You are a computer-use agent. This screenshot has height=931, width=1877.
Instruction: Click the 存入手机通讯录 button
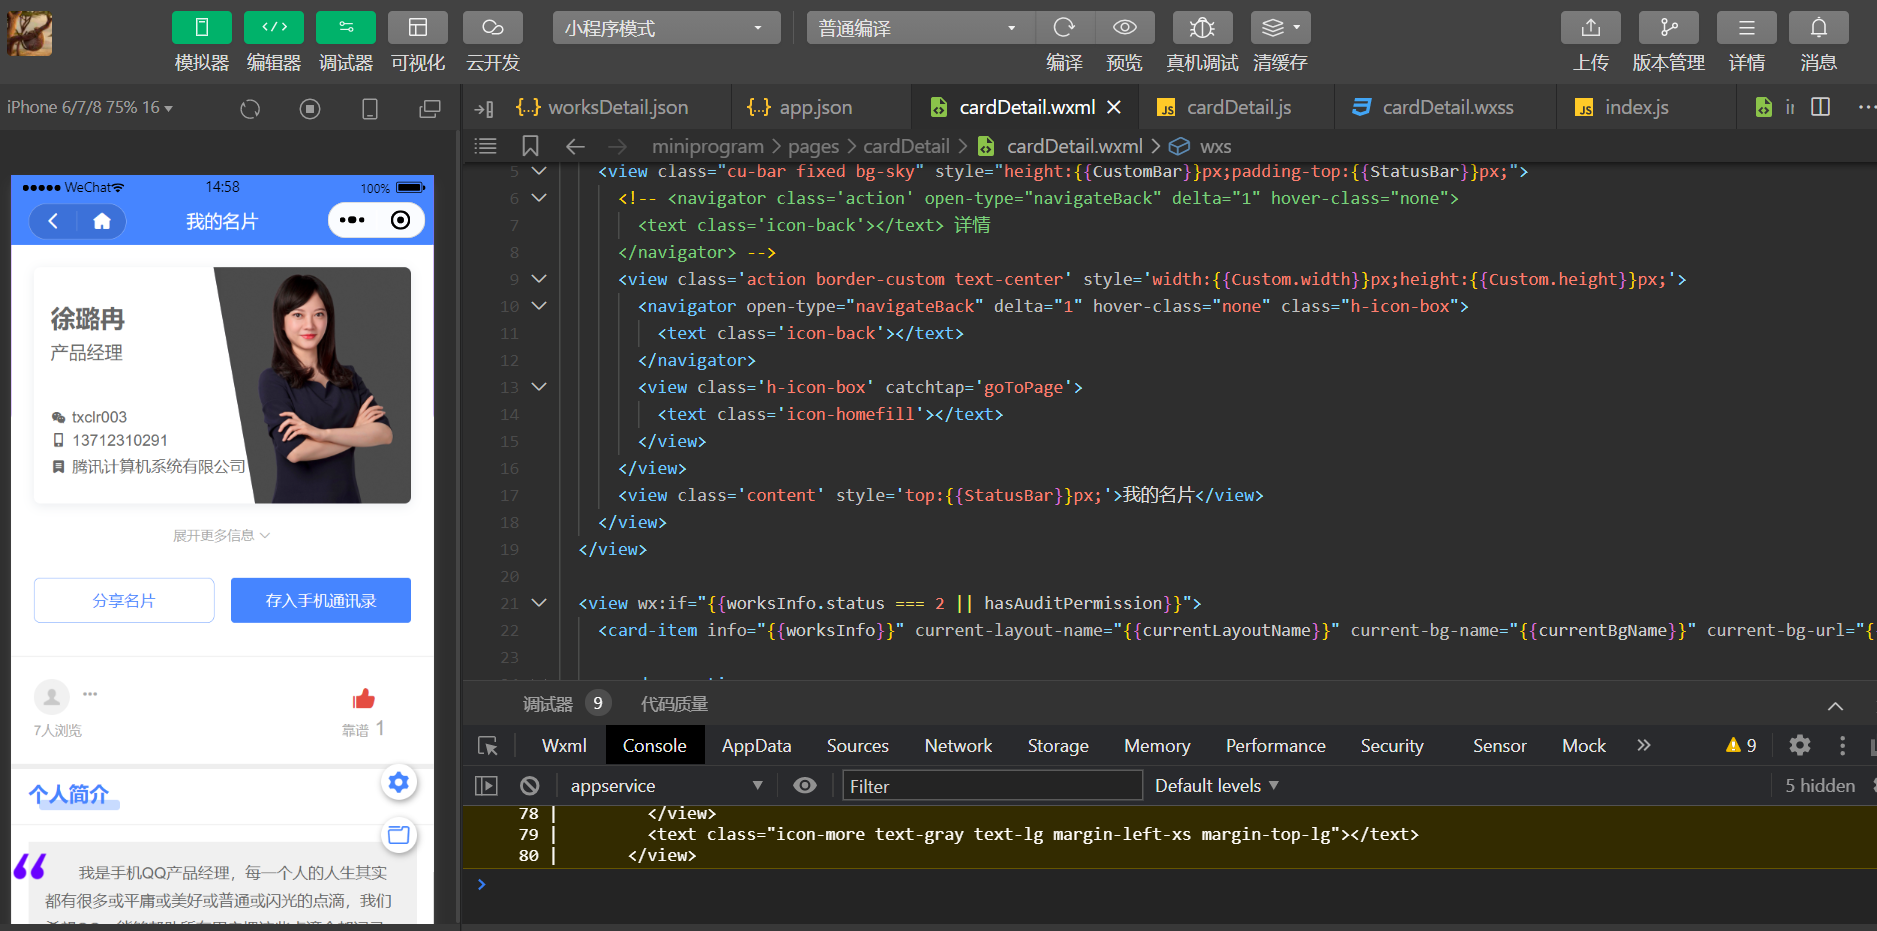point(320,600)
